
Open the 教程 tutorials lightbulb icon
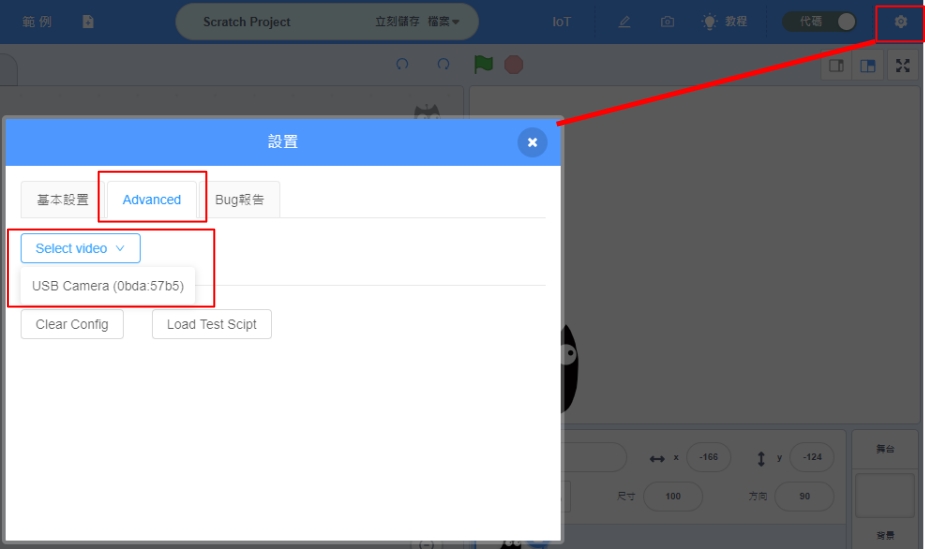(x=709, y=21)
